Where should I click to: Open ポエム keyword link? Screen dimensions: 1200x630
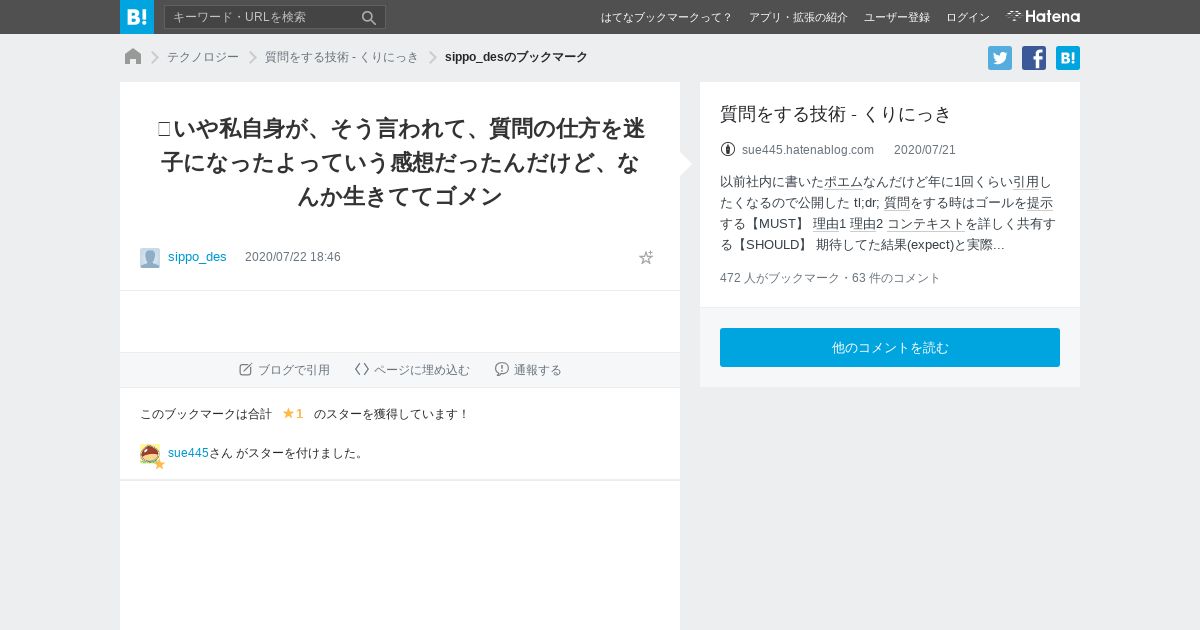tap(843, 182)
